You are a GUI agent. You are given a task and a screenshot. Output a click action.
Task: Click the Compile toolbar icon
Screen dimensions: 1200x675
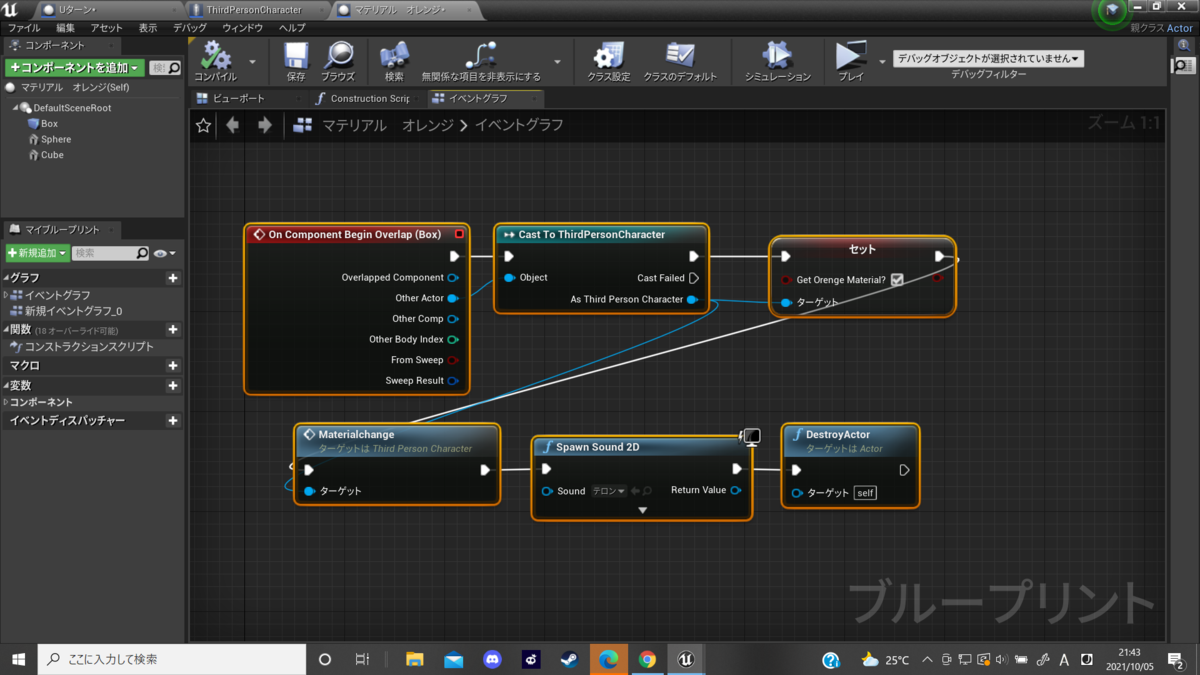(216, 55)
